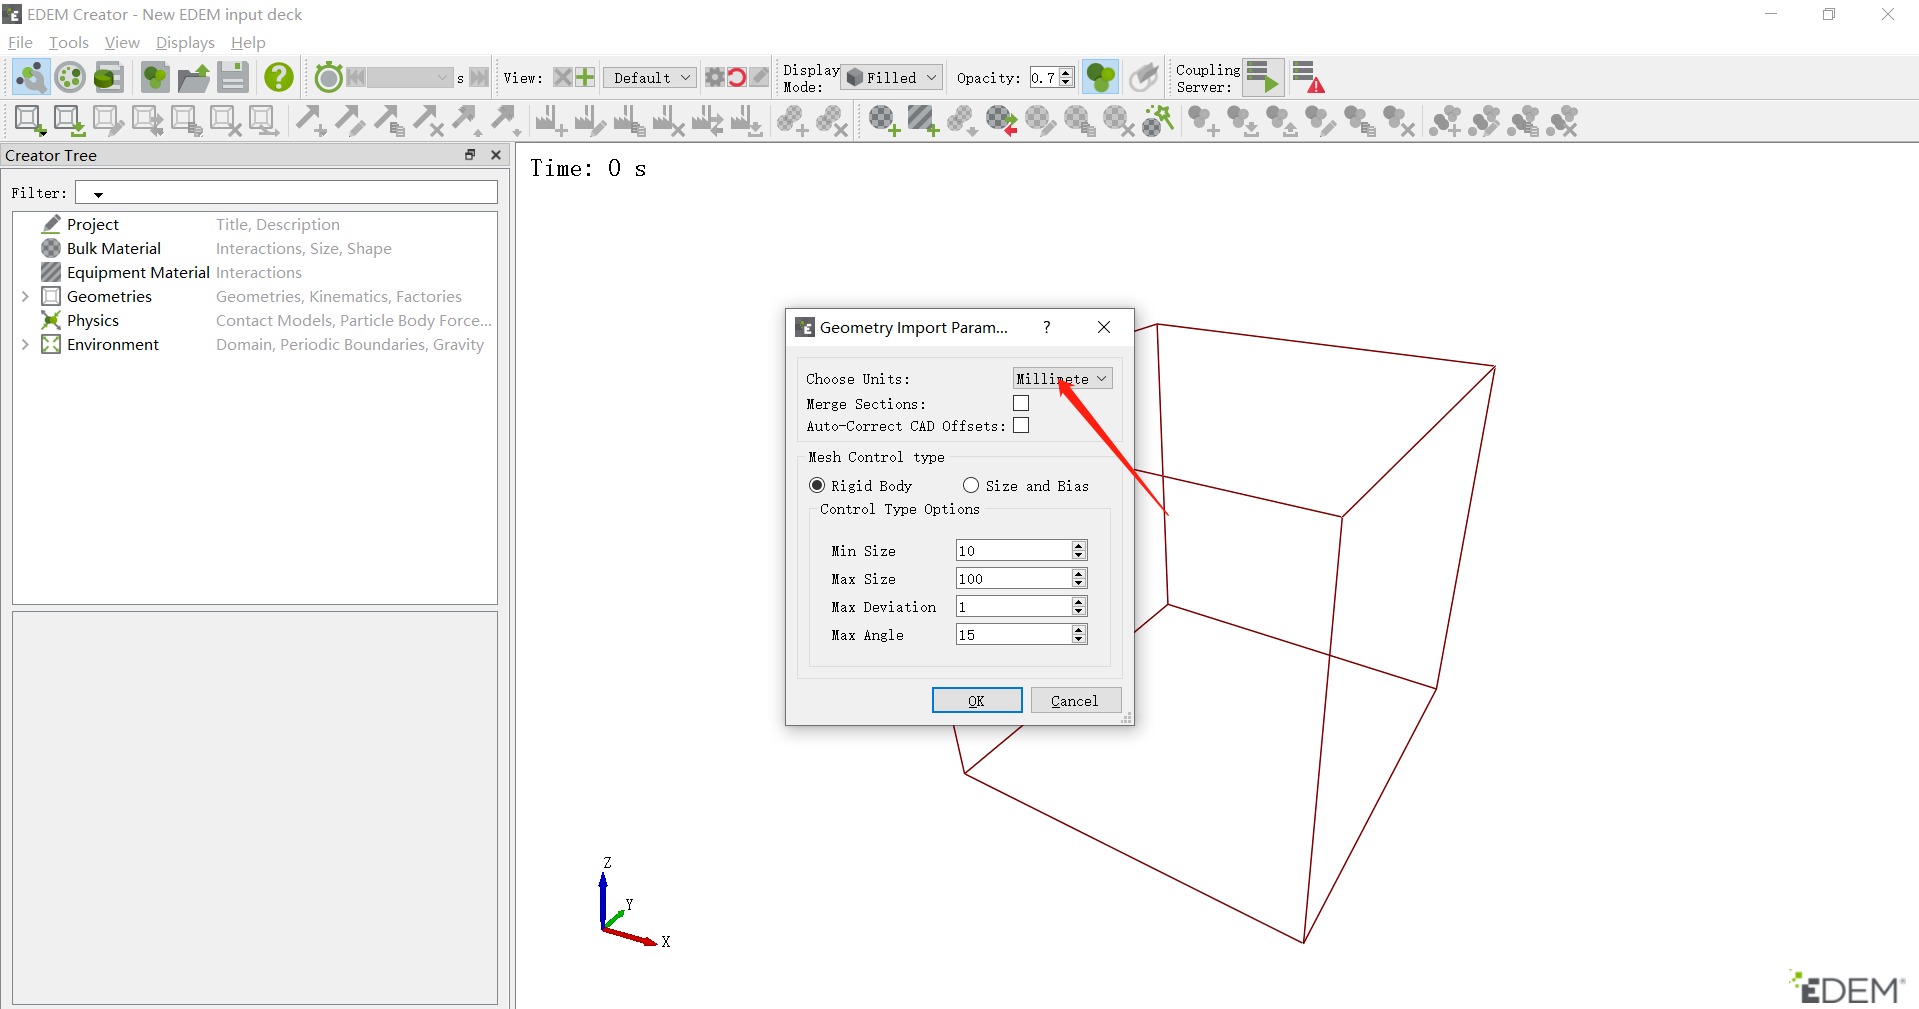1919x1009 pixels.
Task: Decrease the Max Angle value
Action: pos(1078,639)
